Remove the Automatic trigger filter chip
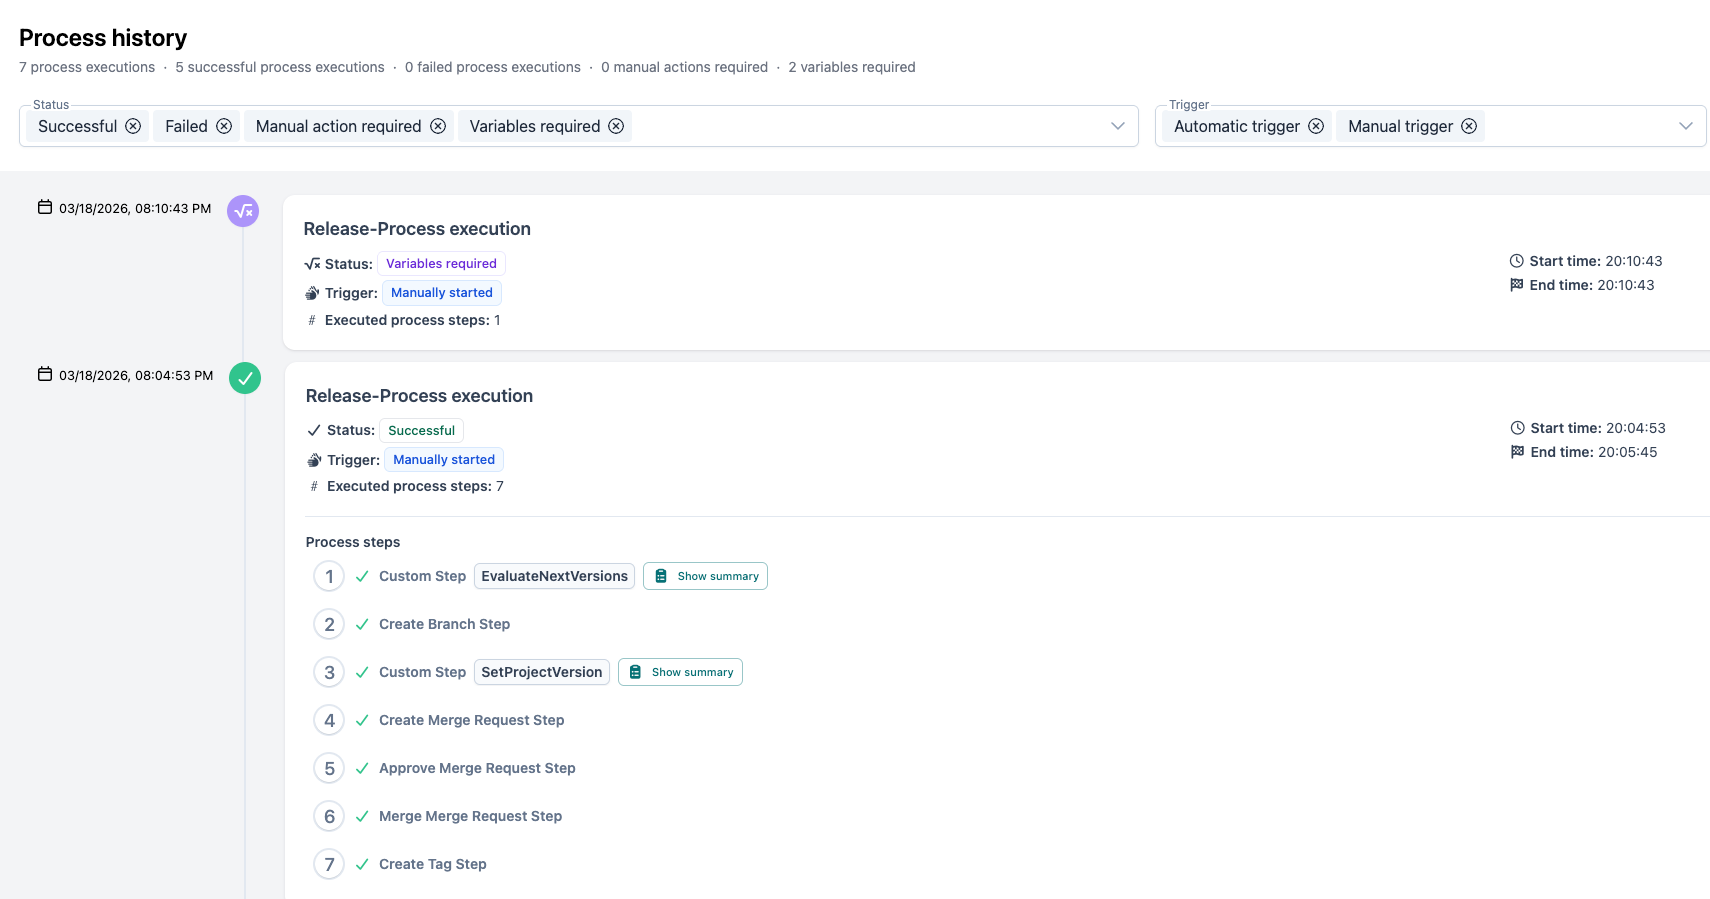 [1316, 126]
